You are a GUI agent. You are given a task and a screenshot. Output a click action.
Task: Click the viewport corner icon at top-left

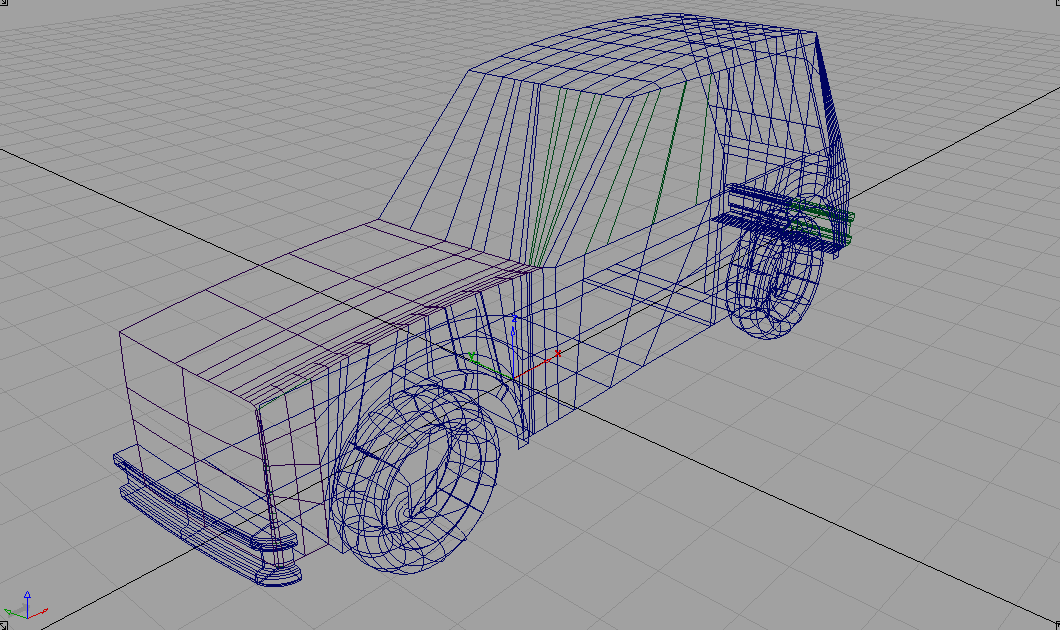pyautogui.click(x=3, y=3)
